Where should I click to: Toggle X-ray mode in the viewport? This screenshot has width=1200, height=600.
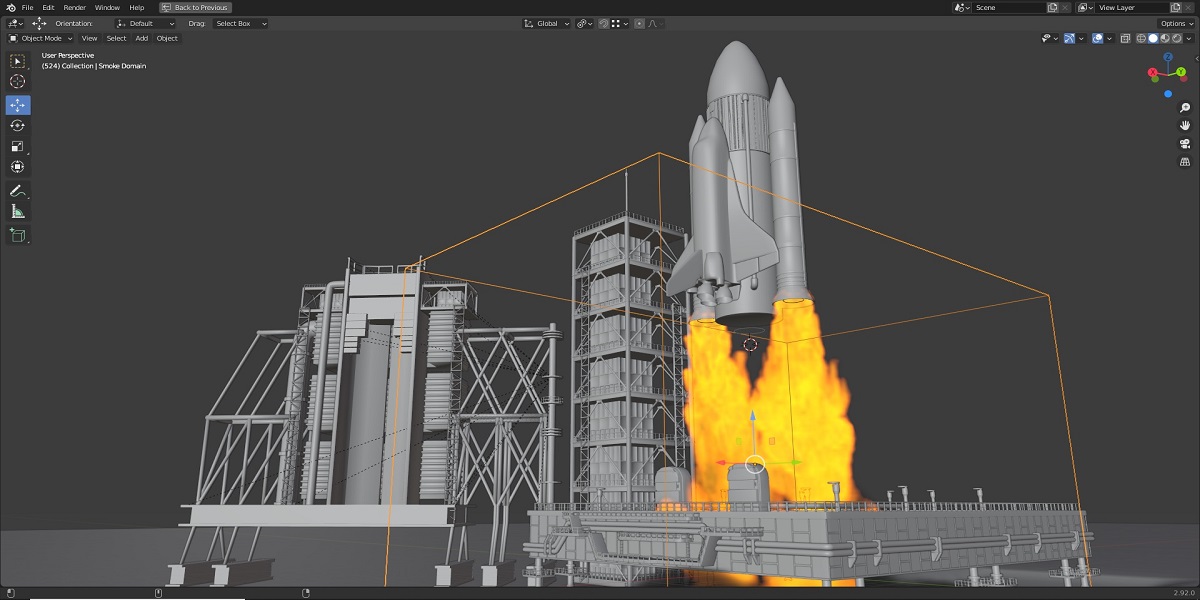(x=1124, y=38)
